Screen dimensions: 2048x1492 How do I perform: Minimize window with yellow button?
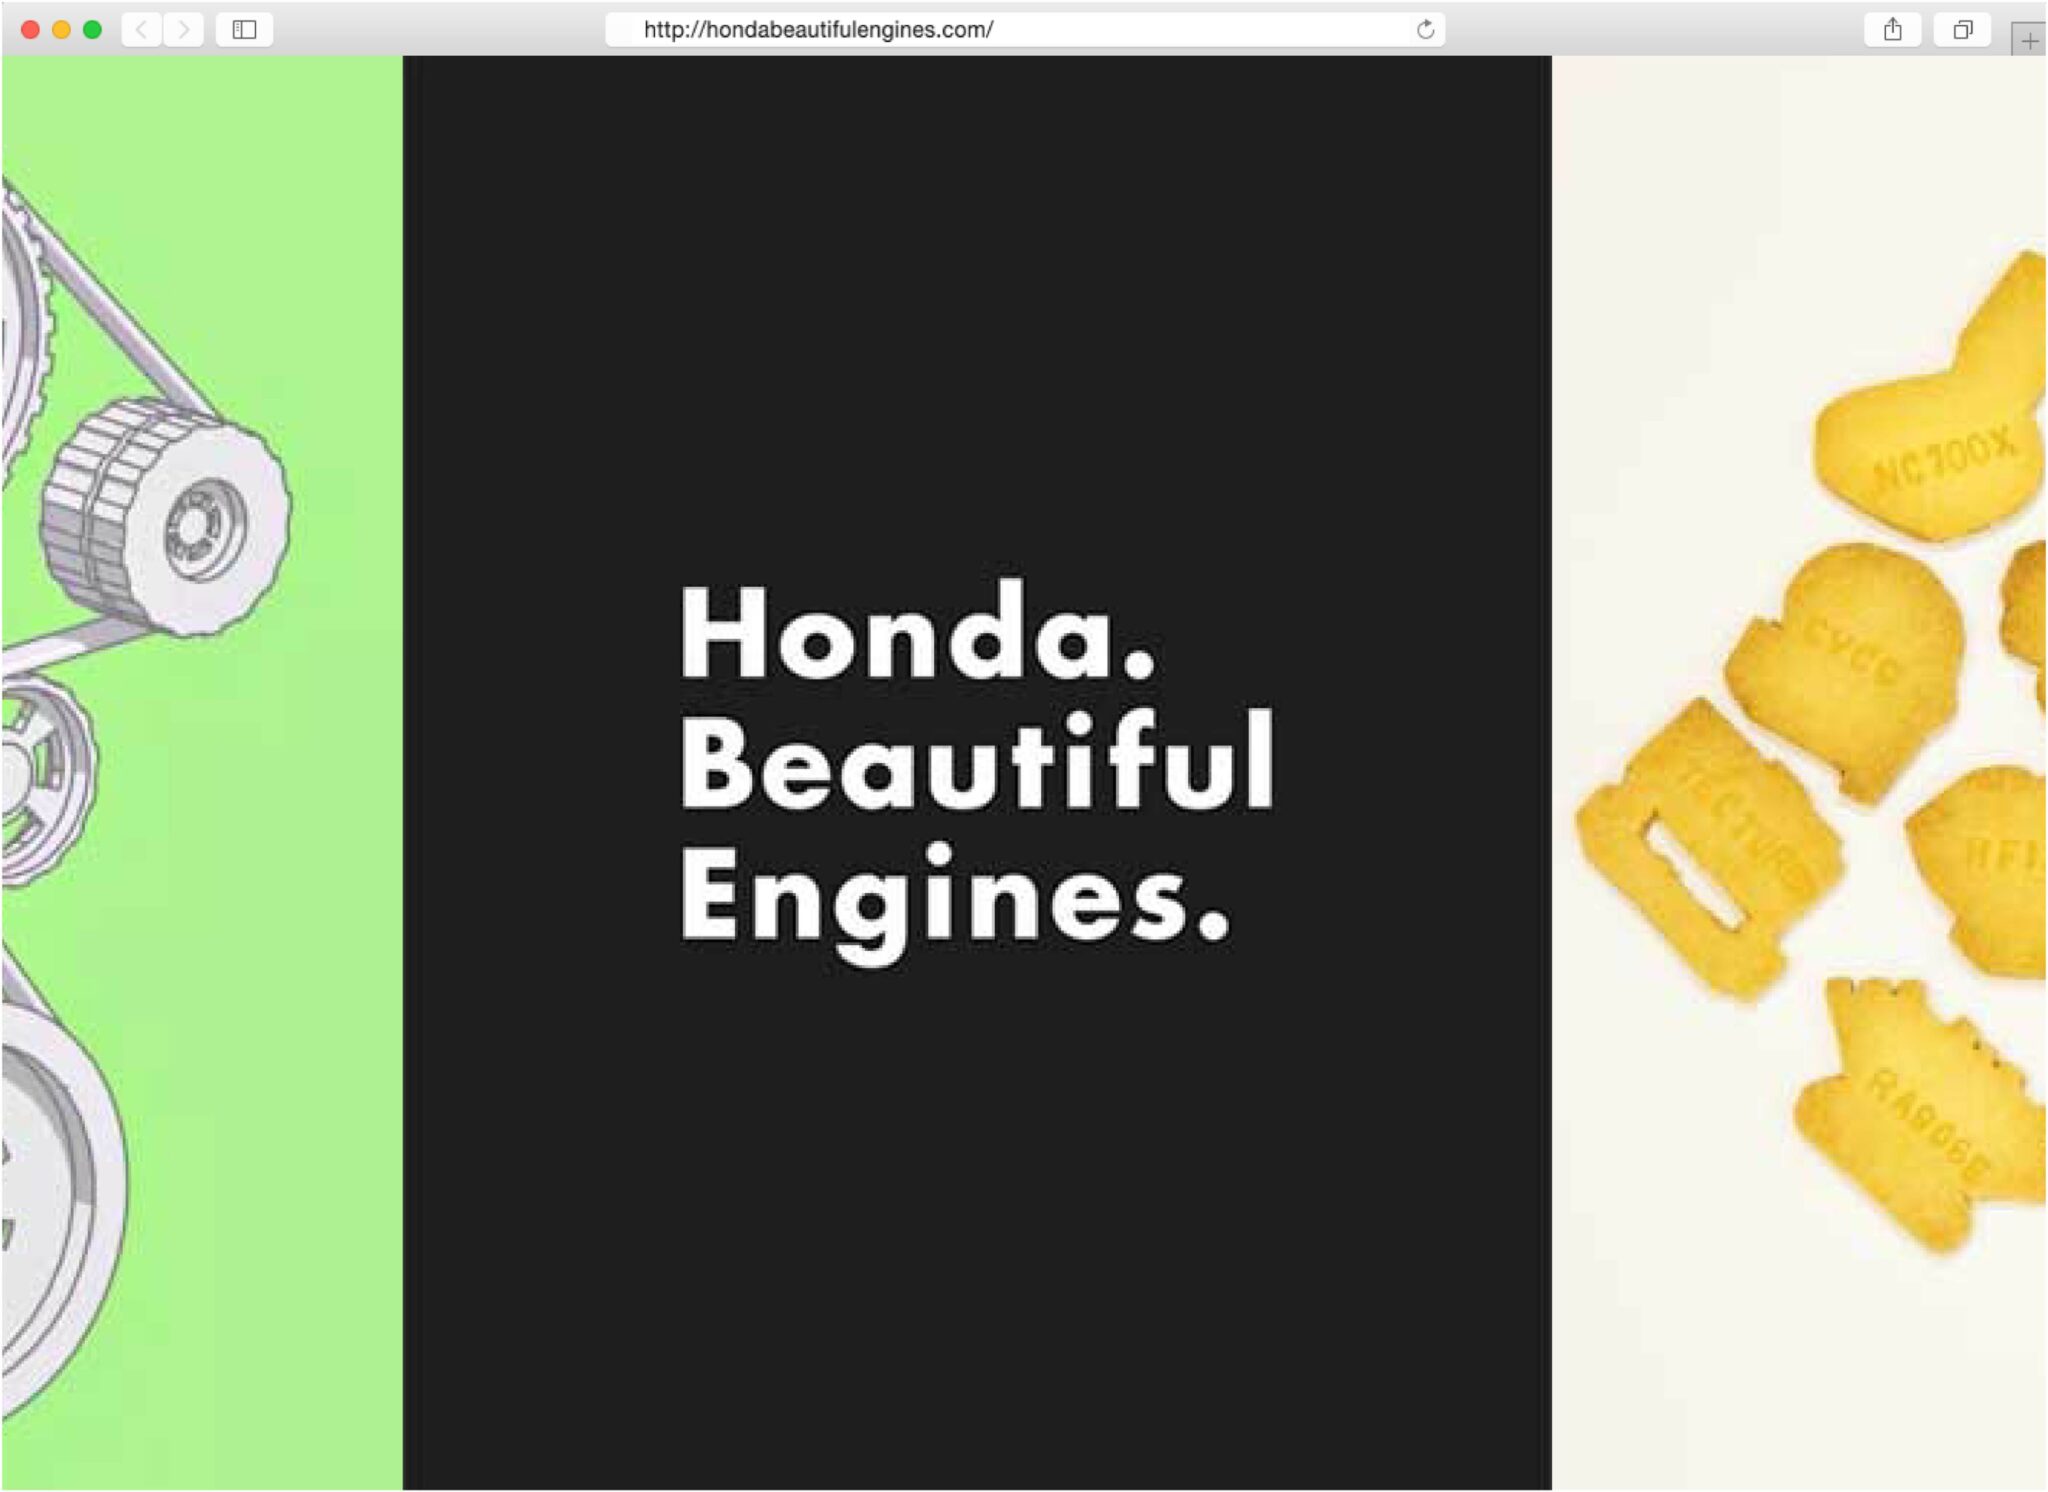61,30
